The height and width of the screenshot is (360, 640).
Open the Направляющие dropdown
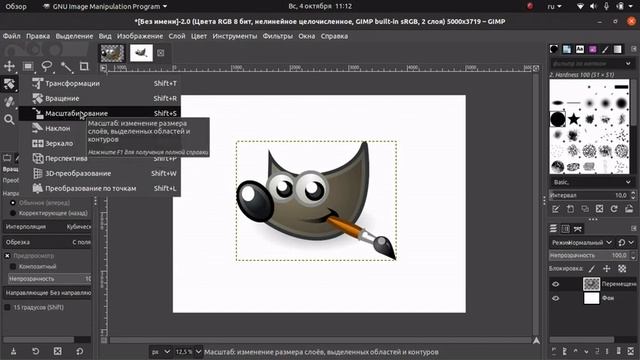[x=47, y=293]
